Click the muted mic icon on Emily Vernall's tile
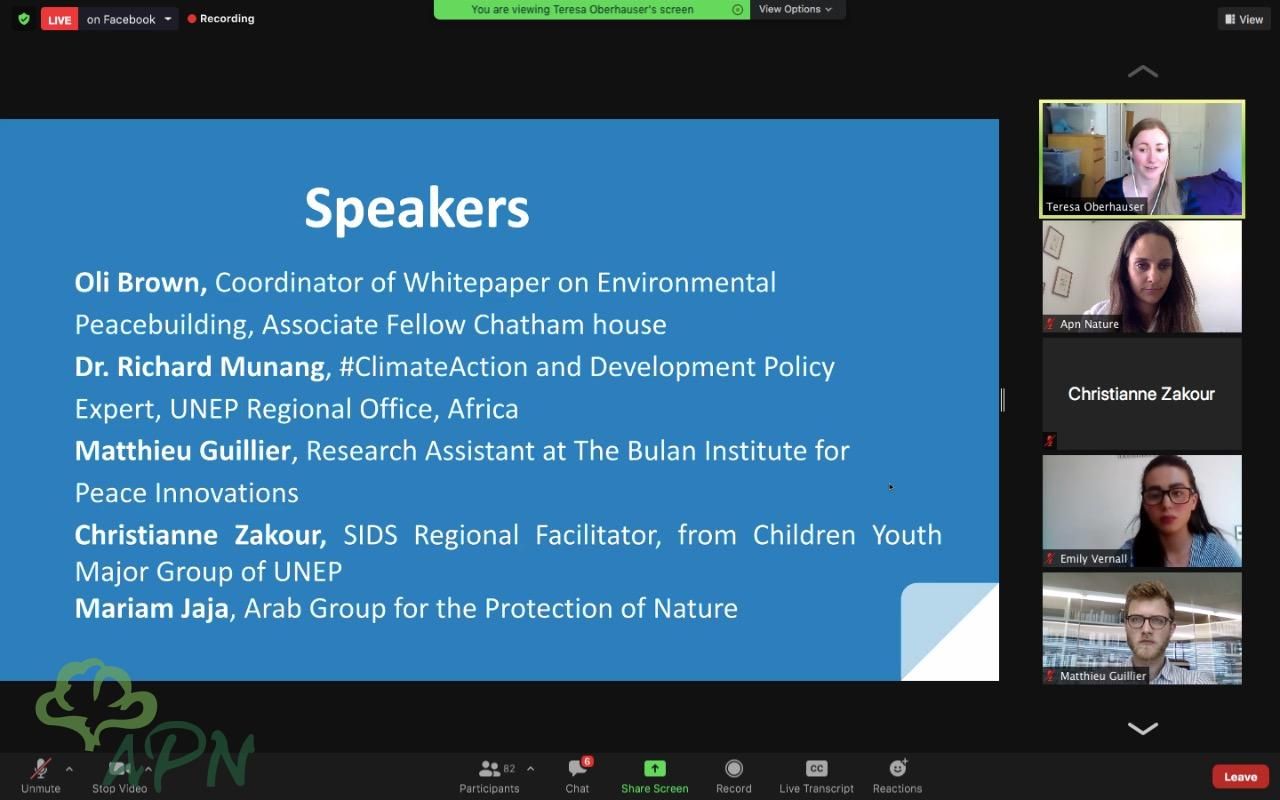 (1050, 558)
